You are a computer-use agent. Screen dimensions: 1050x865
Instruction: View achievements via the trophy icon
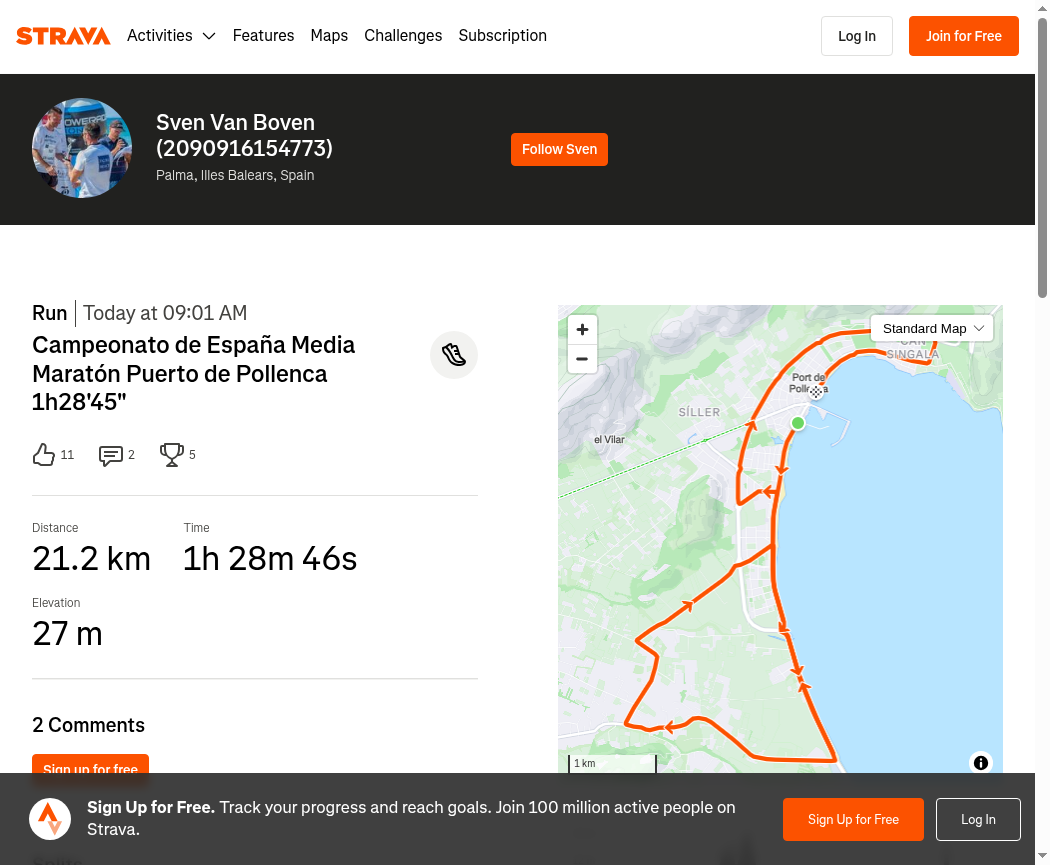(171, 455)
